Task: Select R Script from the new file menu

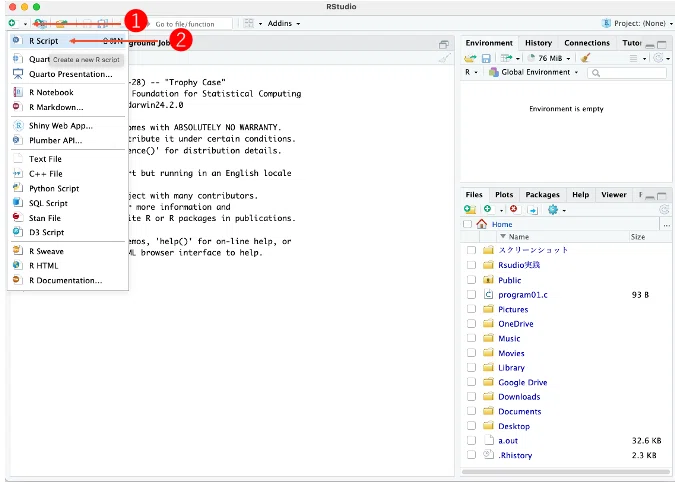Action: pos(68,41)
